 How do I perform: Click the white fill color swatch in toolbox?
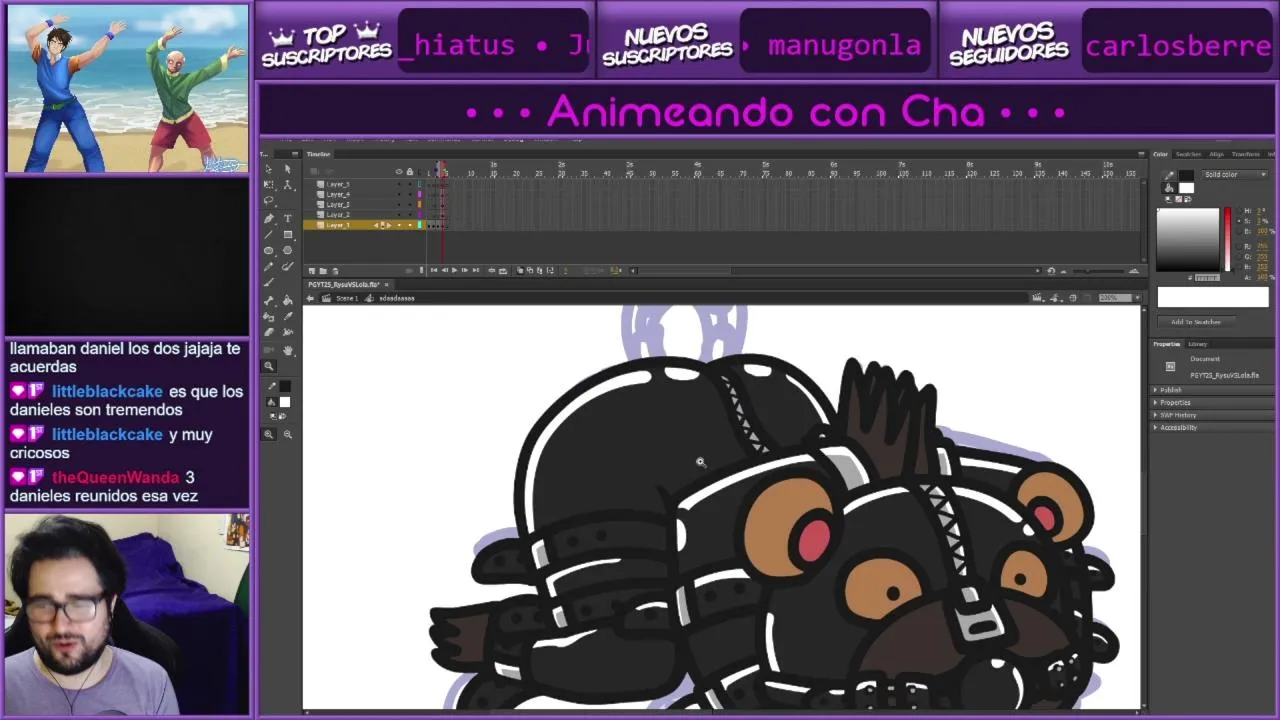[285, 402]
